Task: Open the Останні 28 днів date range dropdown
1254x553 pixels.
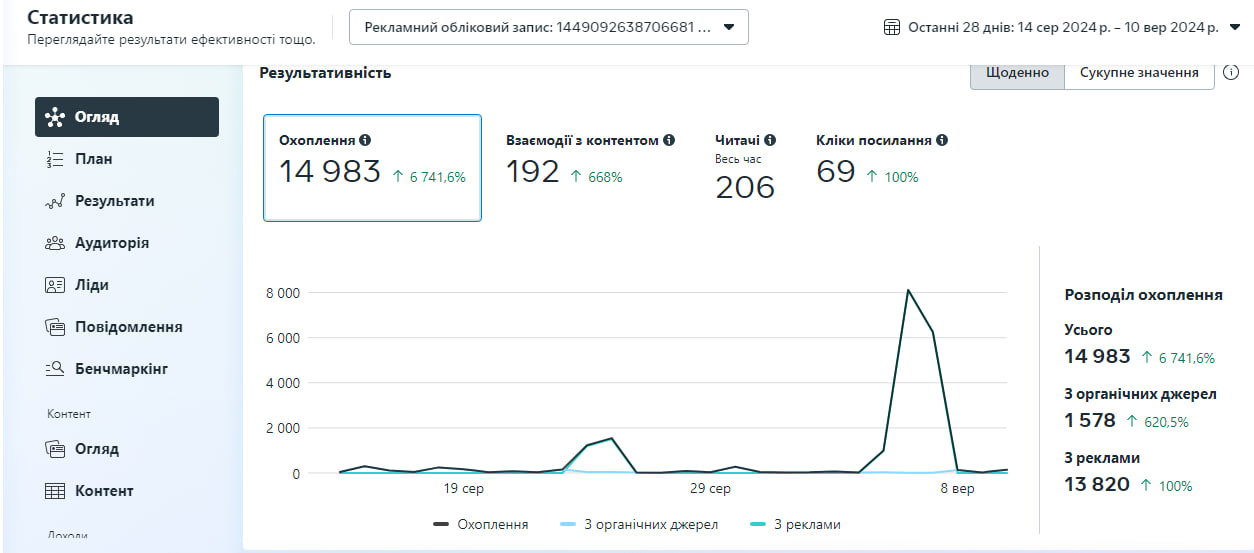Action: point(1063,27)
